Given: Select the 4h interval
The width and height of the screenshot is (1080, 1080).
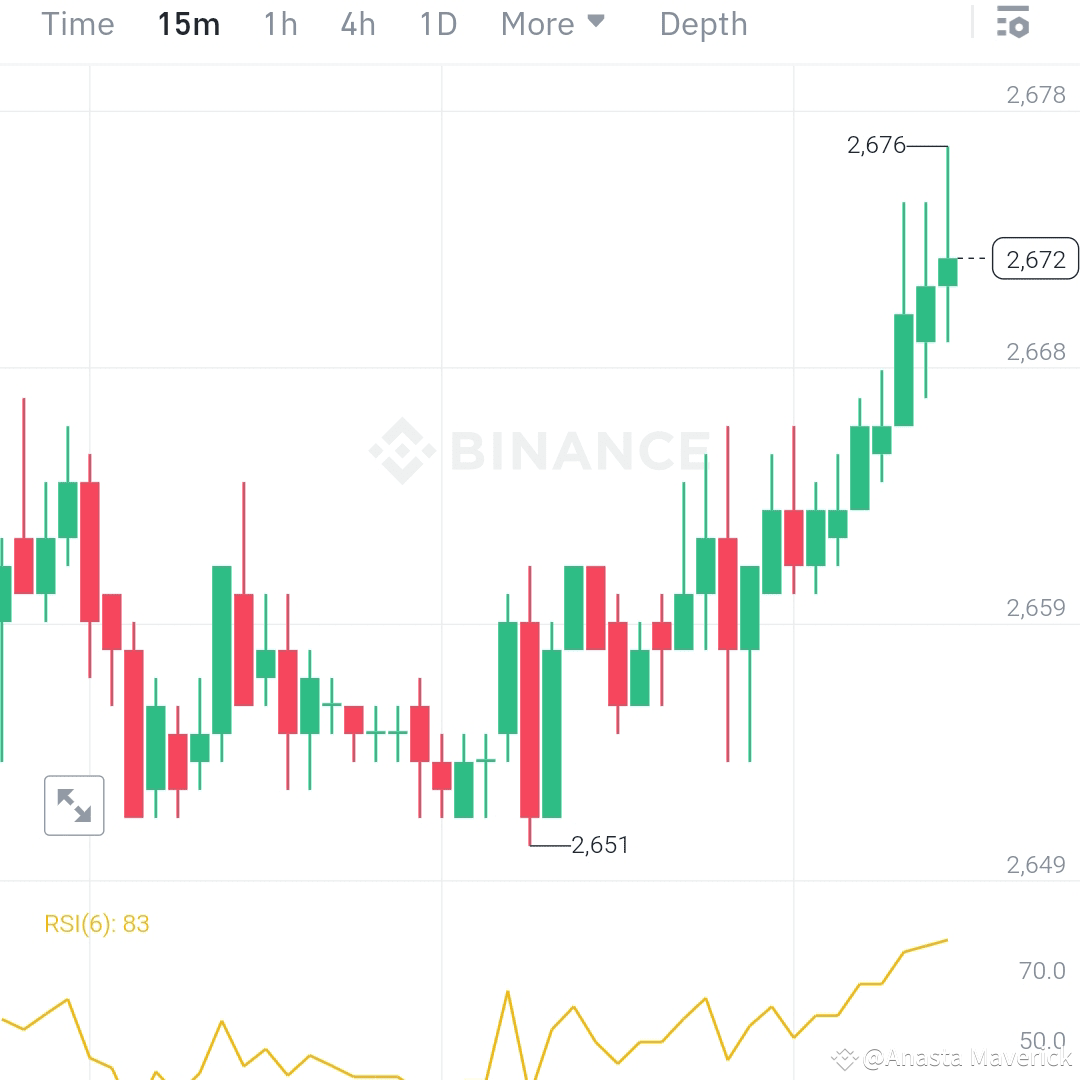Looking at the screenshot, I should pos(357,24).
